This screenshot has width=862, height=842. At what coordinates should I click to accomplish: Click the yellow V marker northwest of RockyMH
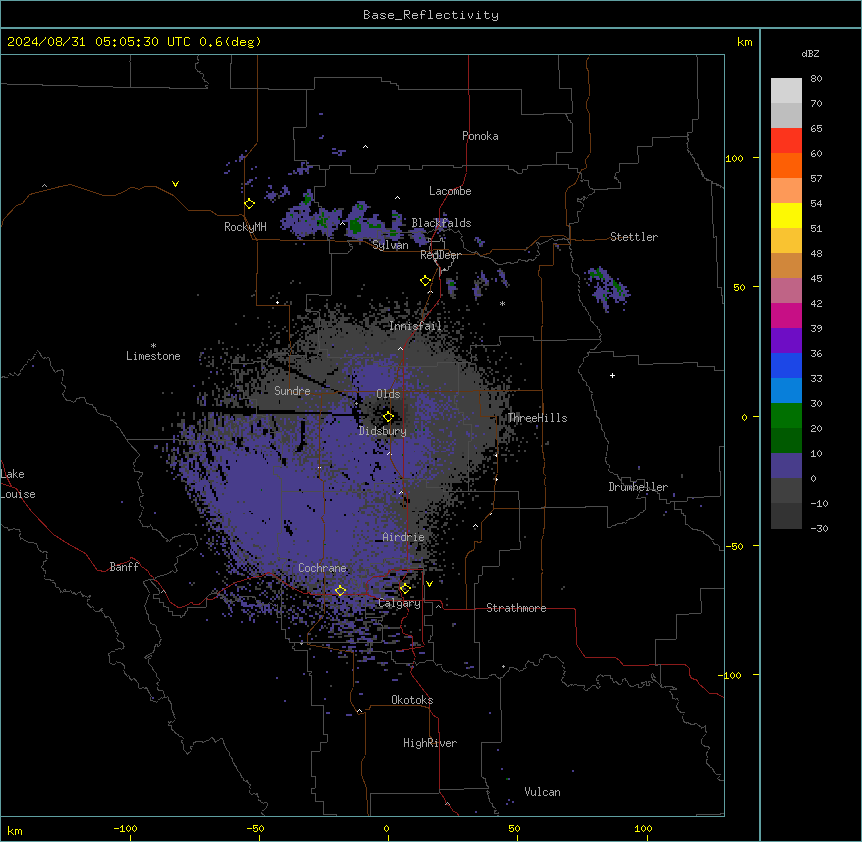(x=175, y=184)
